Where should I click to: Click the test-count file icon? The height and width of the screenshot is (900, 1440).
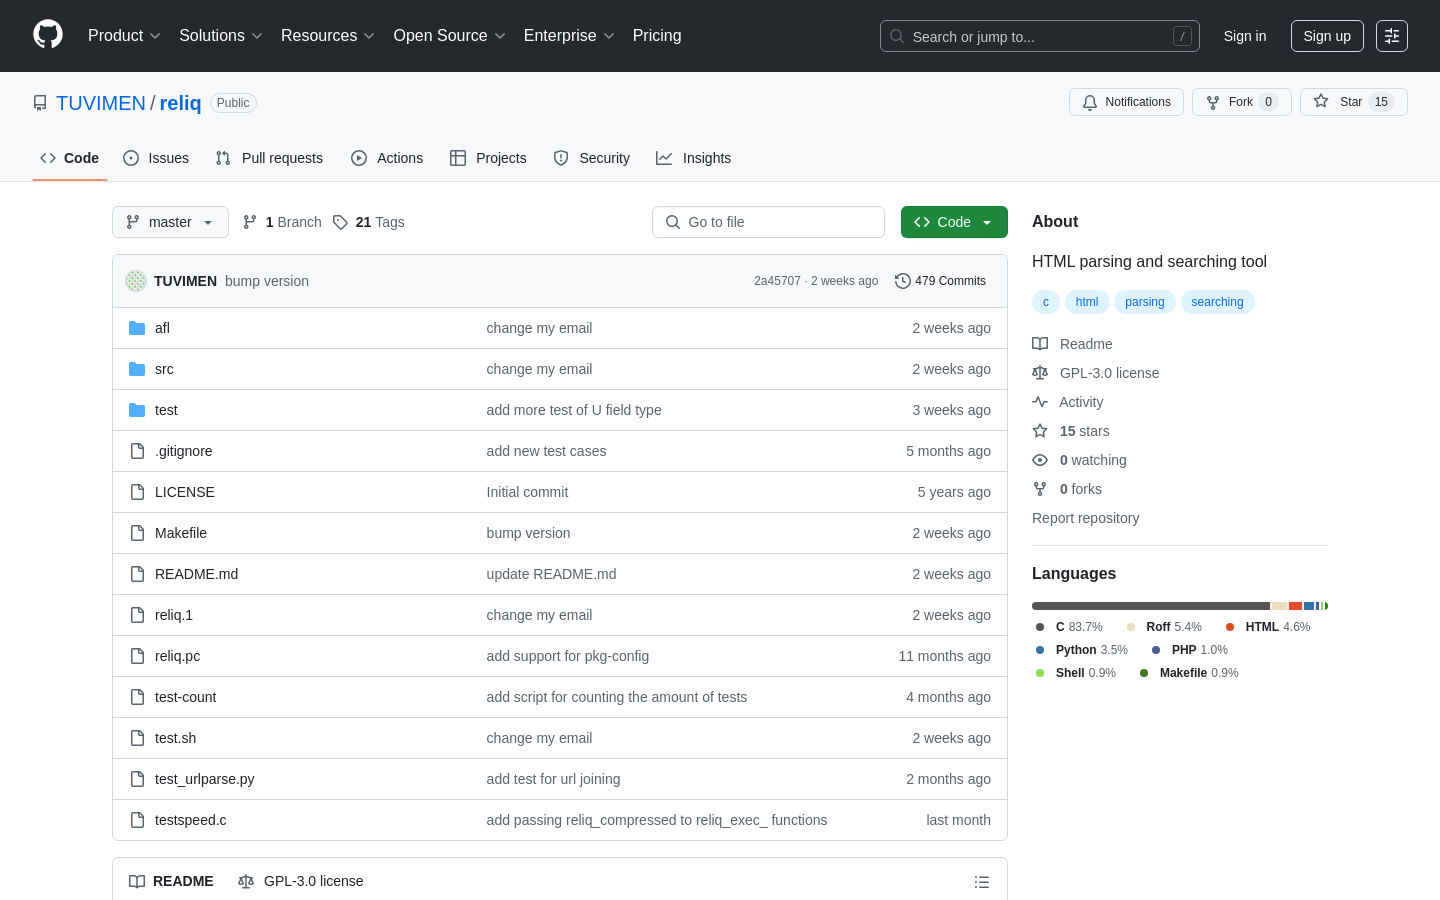(x=137, y=697)
